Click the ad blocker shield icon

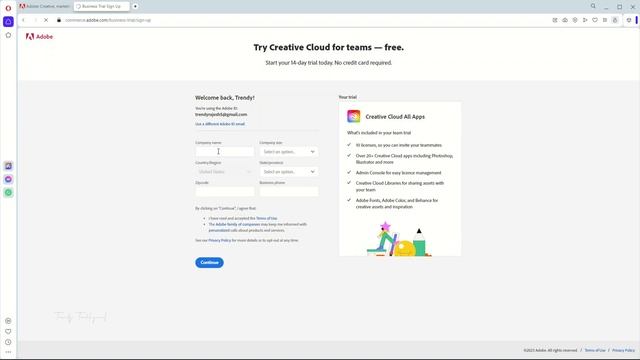point(575,20)
